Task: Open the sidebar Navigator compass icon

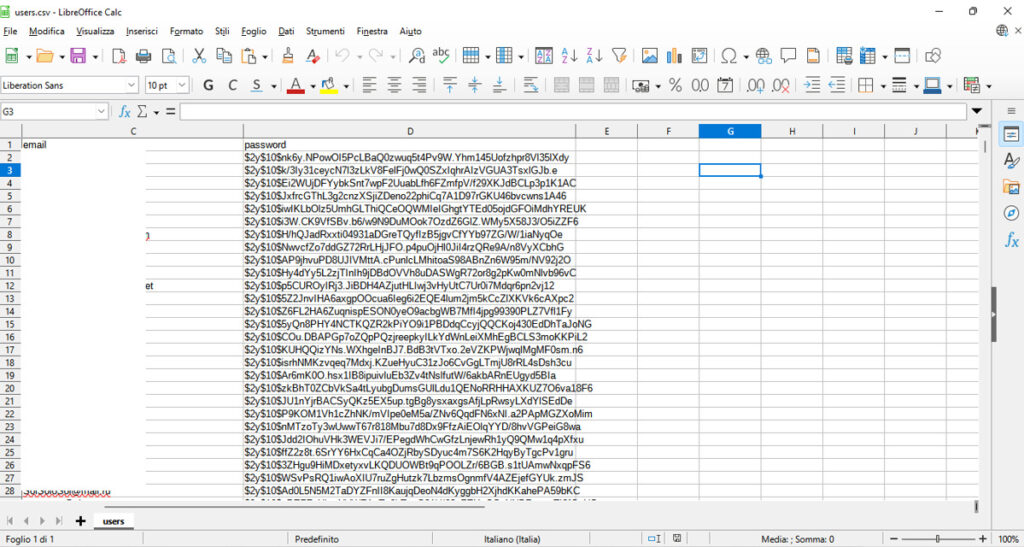Action: pos(1011,213)
